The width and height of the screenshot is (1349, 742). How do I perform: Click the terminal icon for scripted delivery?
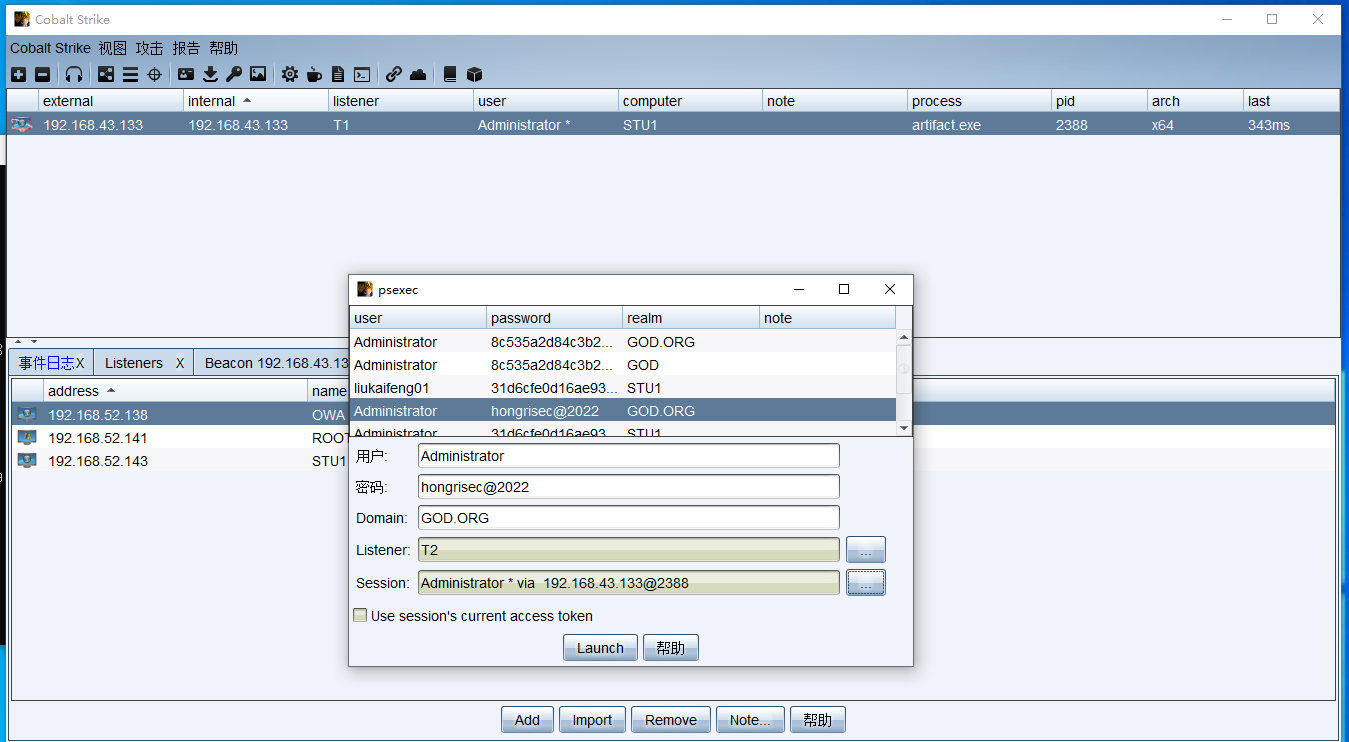tap(362, 74)
